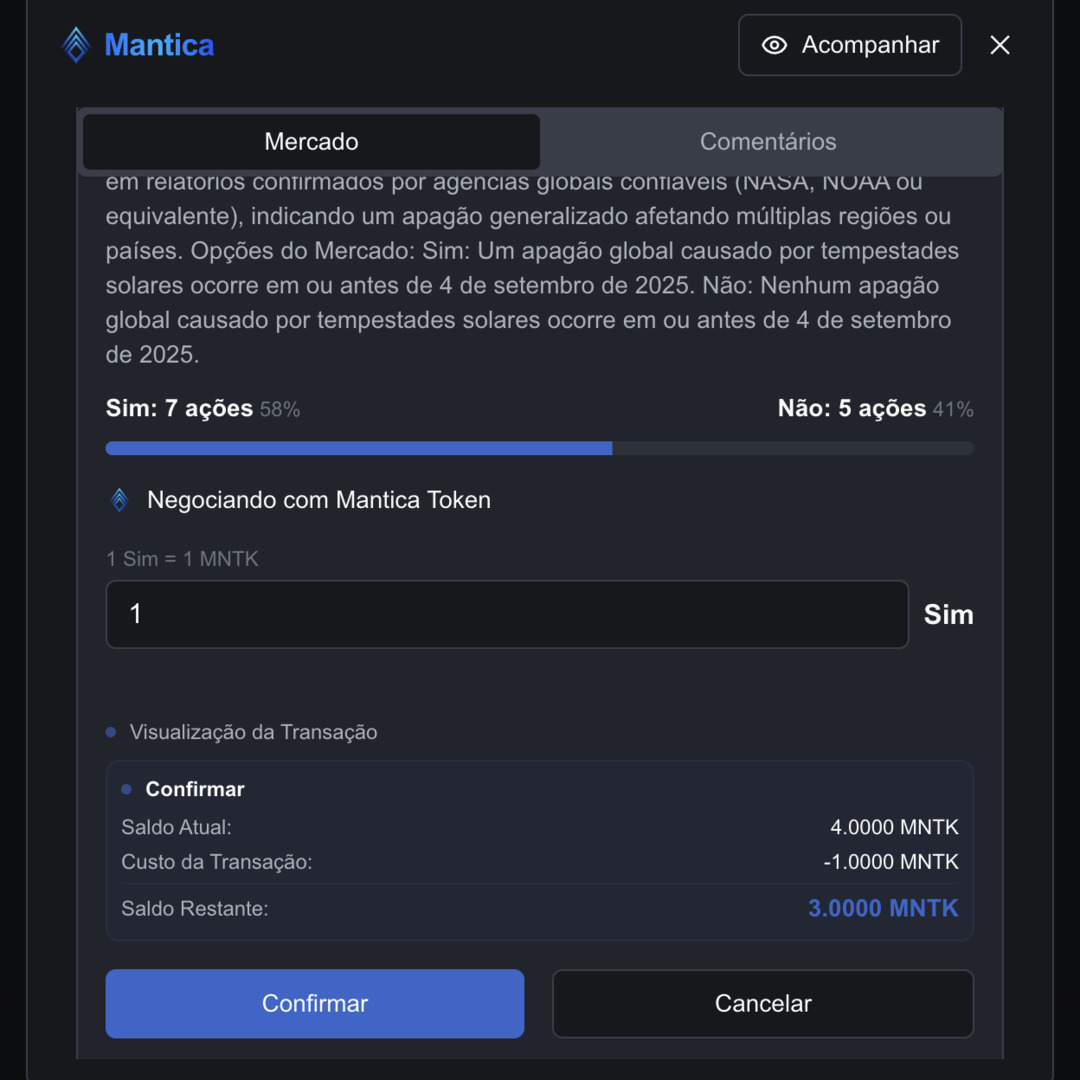
Task: Switch to the Mercado tab
Action: click(311, 142)
